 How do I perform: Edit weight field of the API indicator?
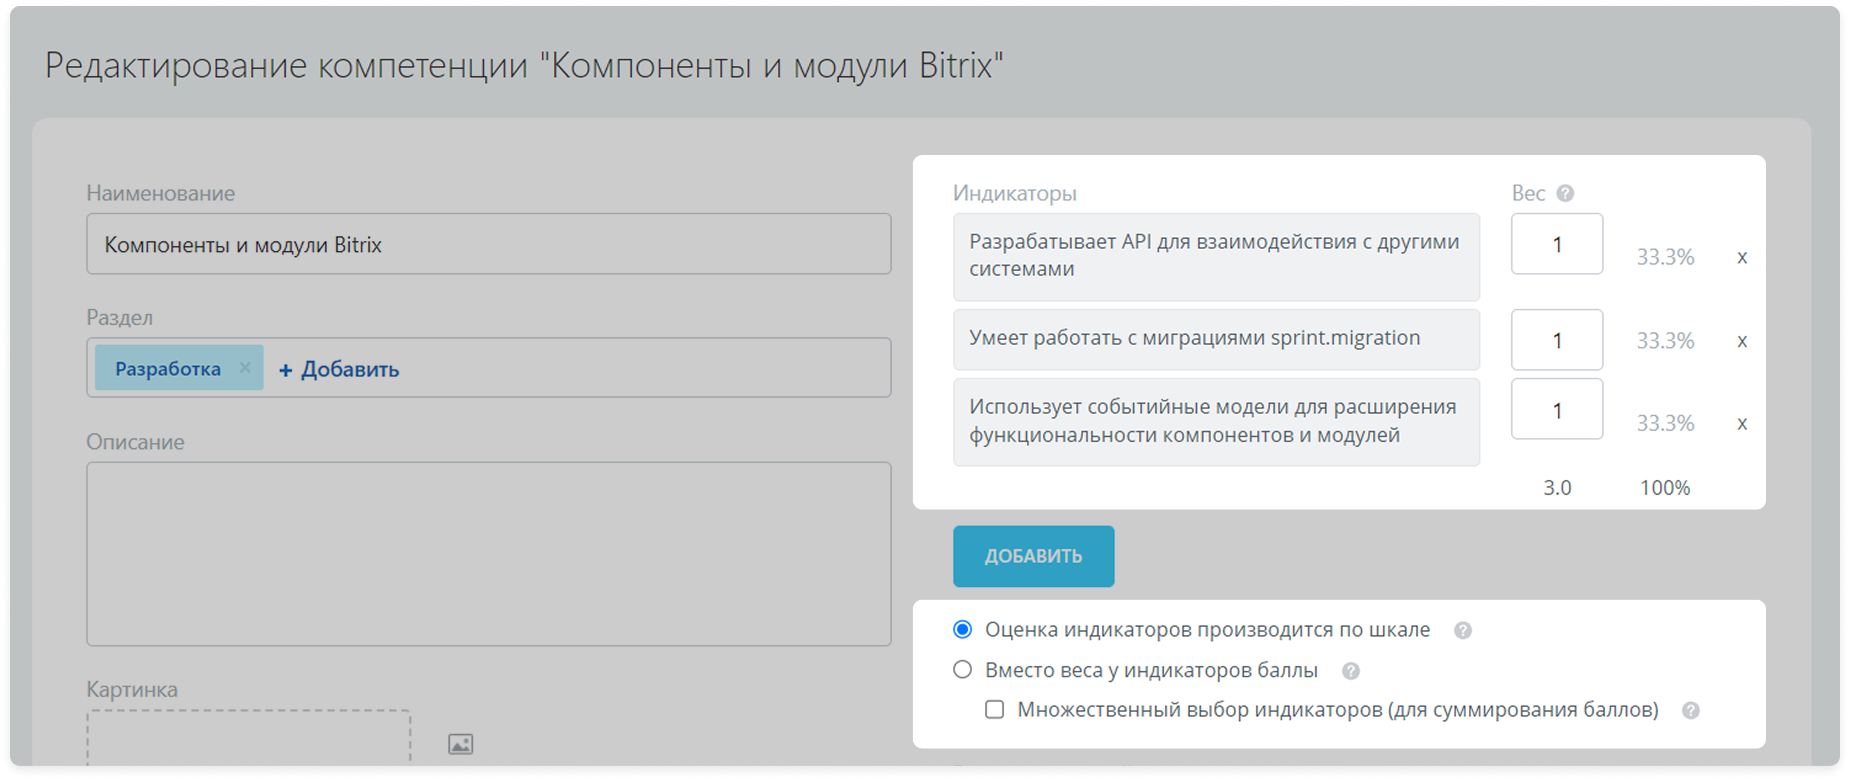[1557, 244]
